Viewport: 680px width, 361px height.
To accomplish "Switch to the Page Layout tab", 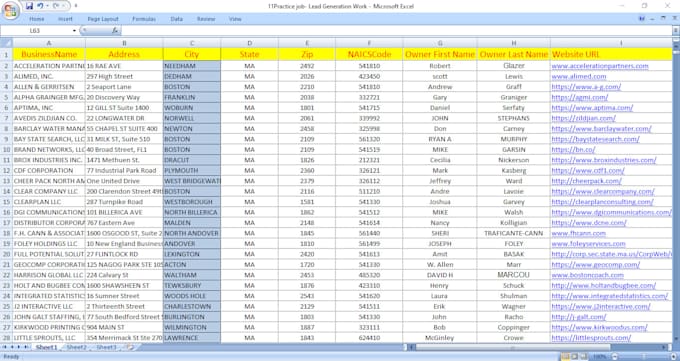I will (103, 19).
